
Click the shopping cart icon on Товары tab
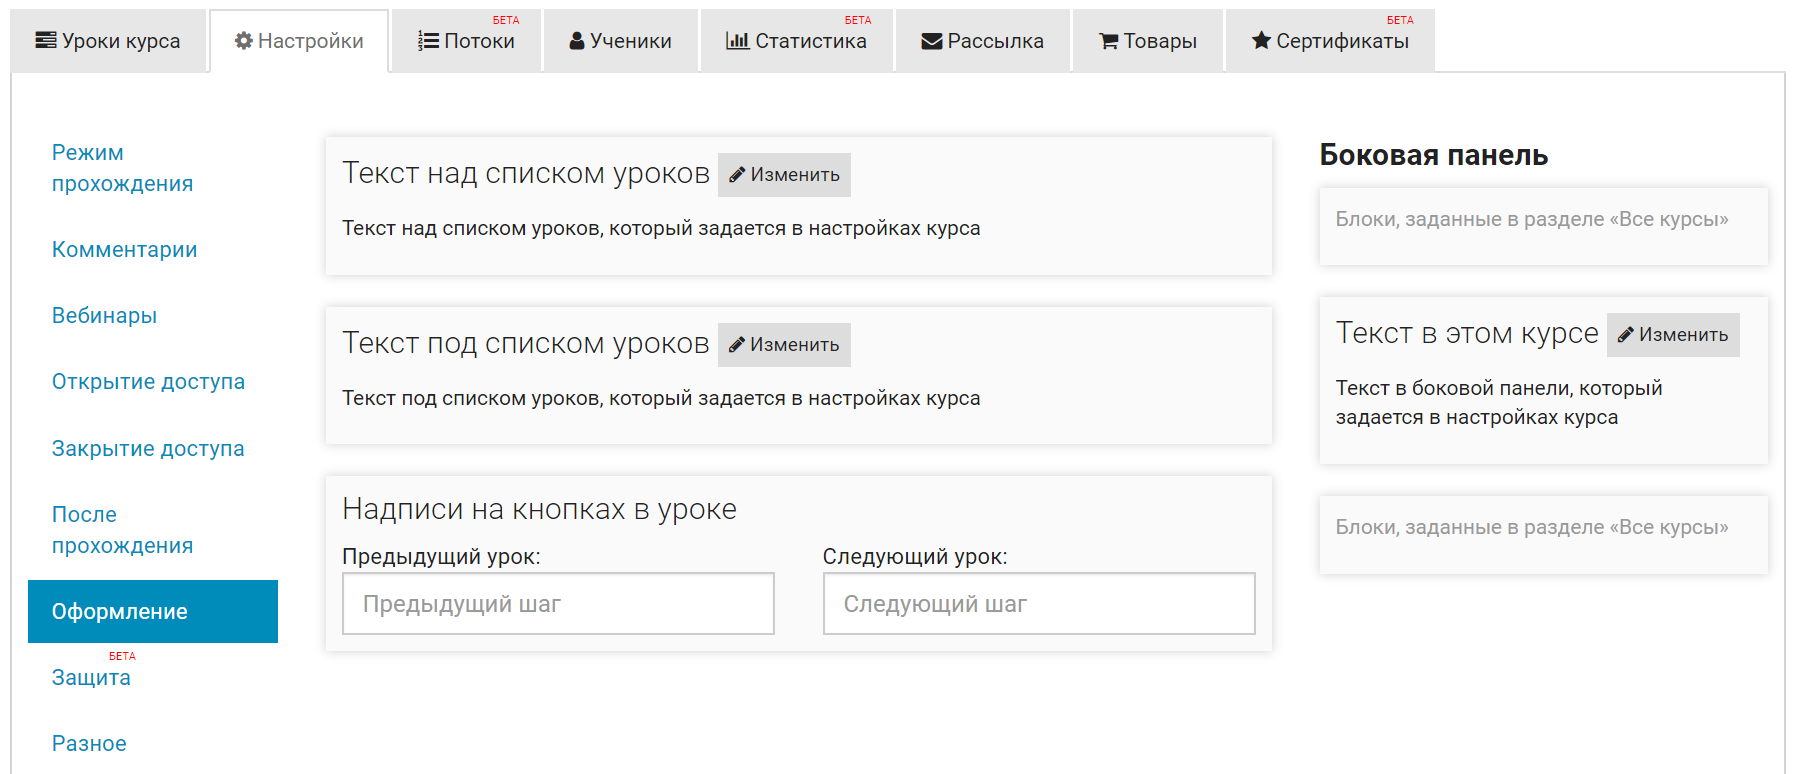tap(1108, 41)
